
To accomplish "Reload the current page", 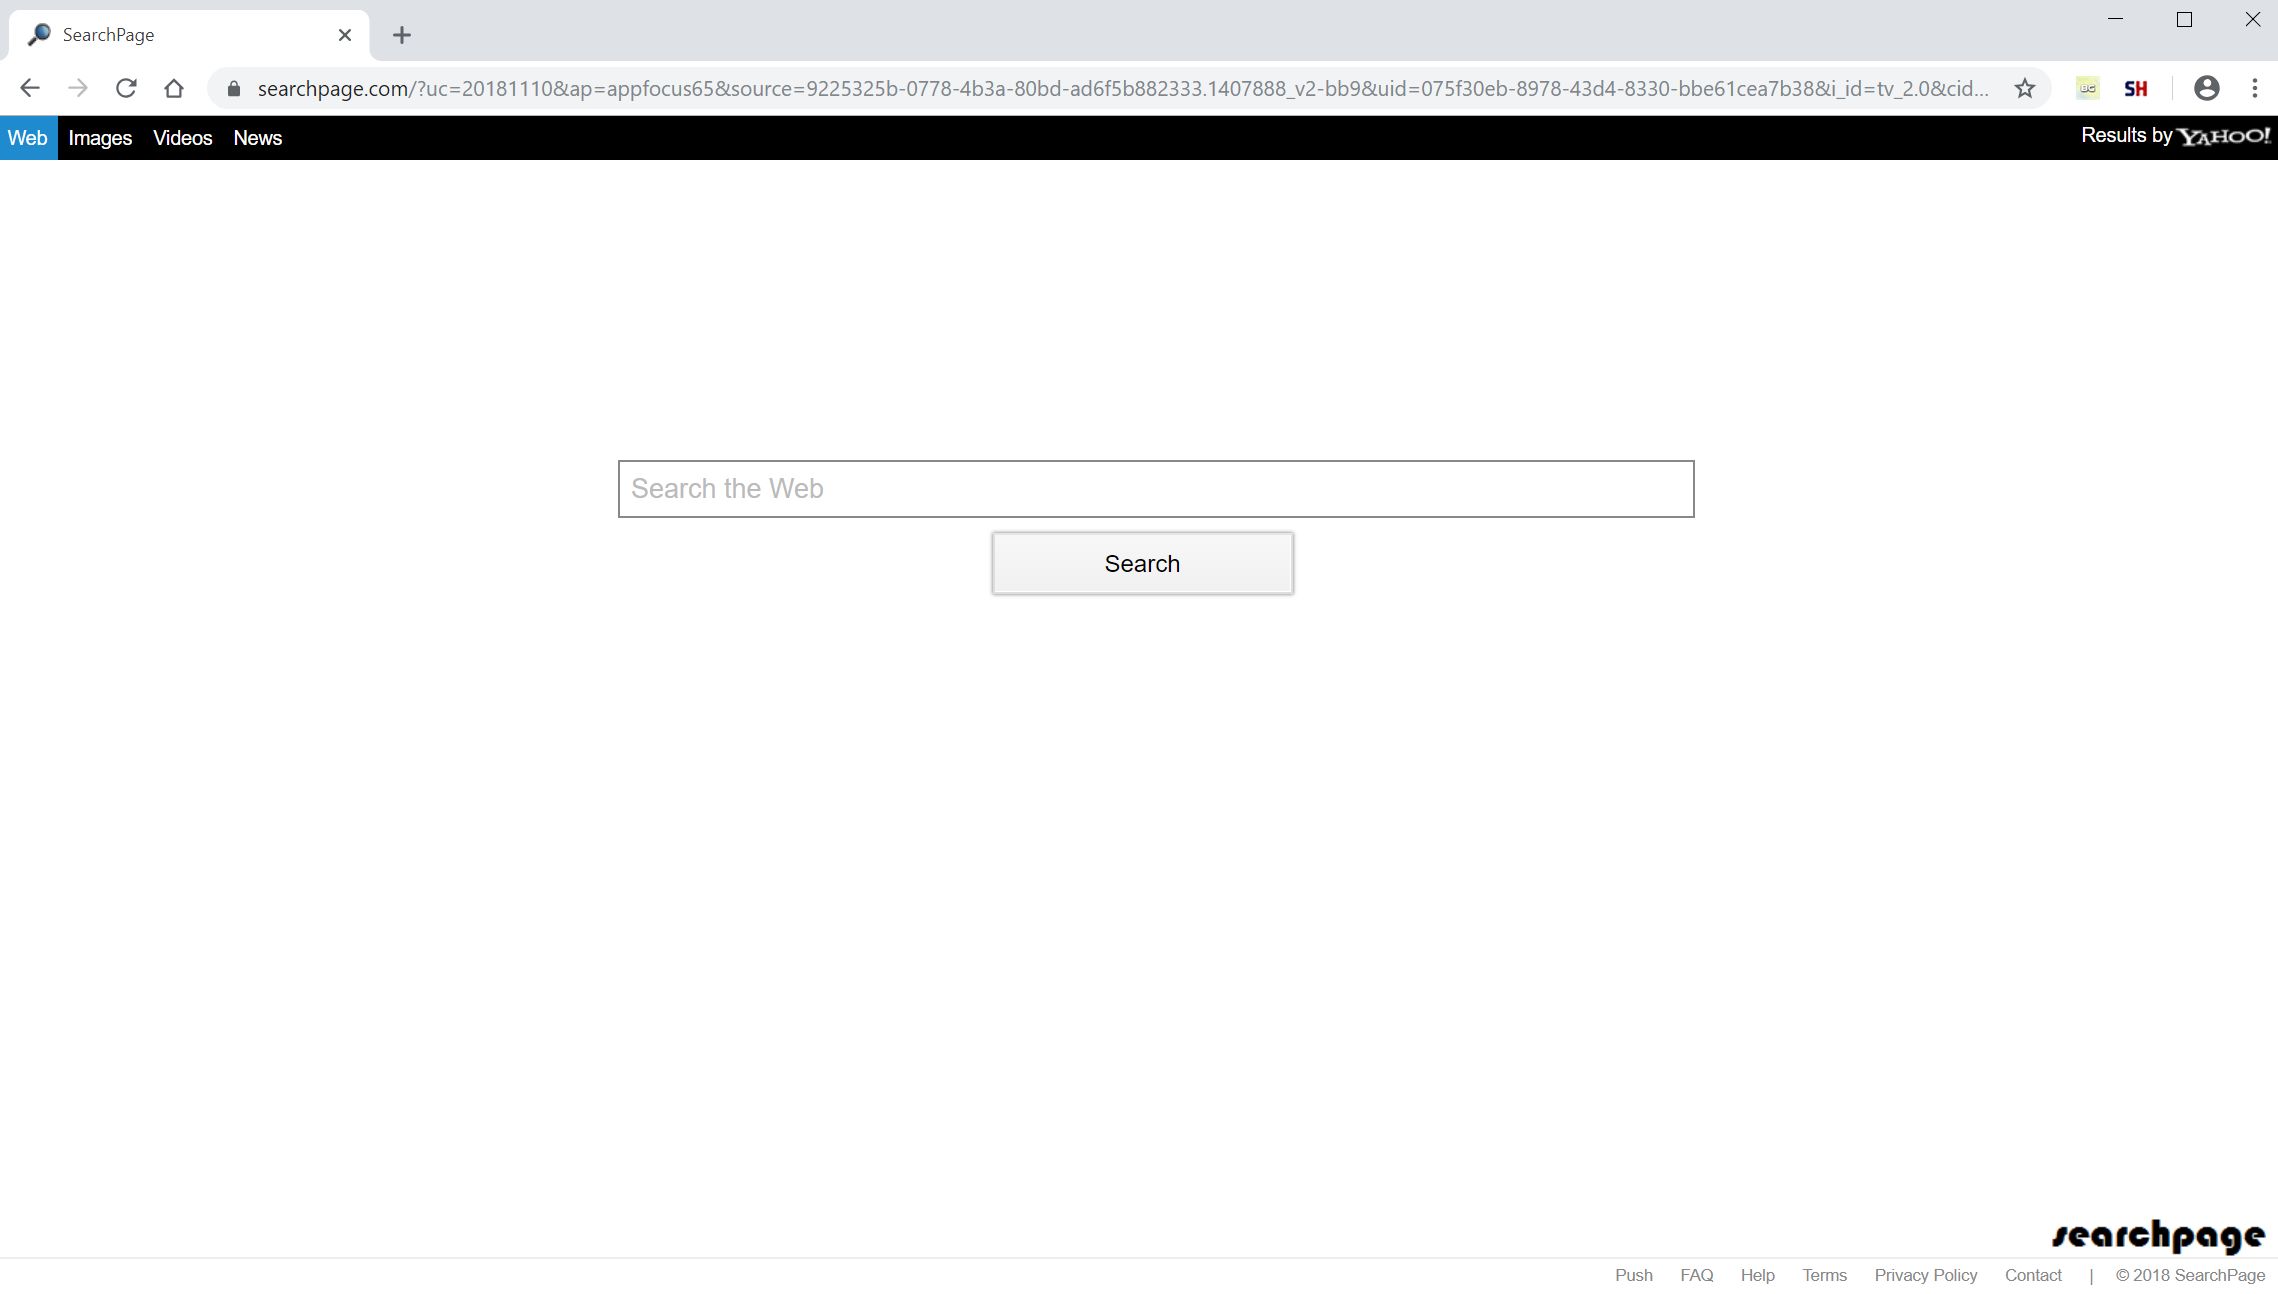I will pyautogui.click(x=126, y=88).
